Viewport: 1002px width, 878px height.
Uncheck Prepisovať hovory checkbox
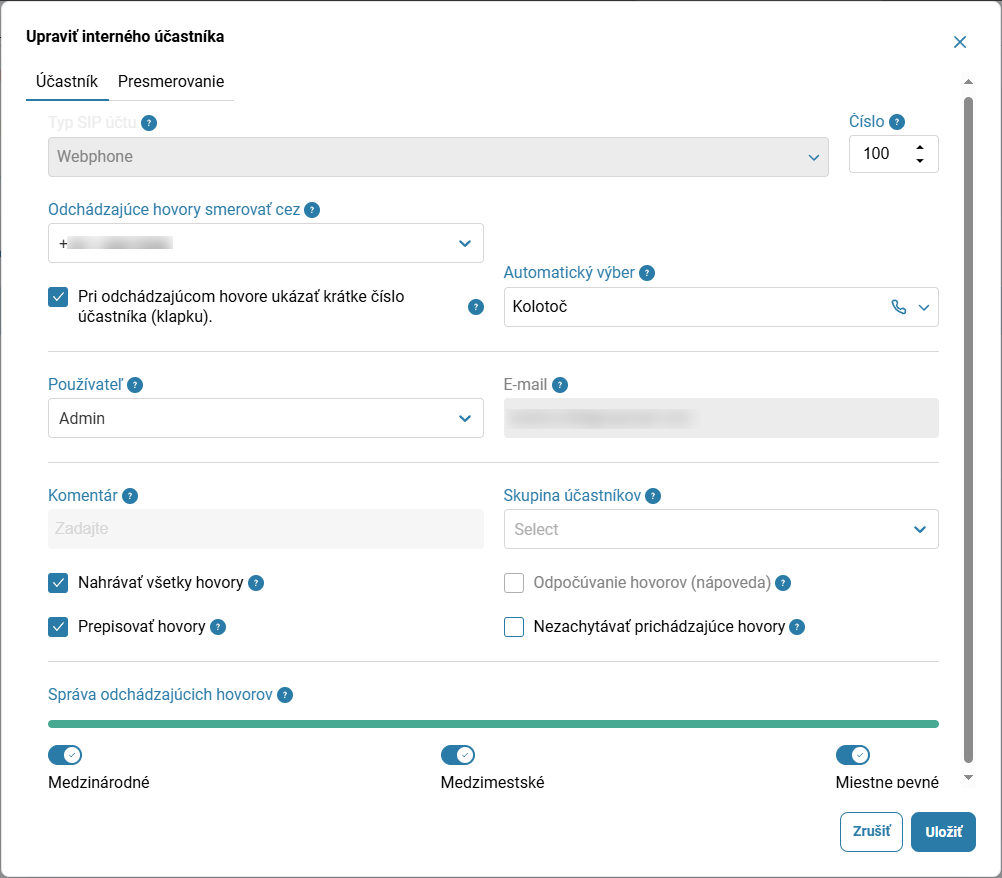pyautogui.click(x=58, y=627)
